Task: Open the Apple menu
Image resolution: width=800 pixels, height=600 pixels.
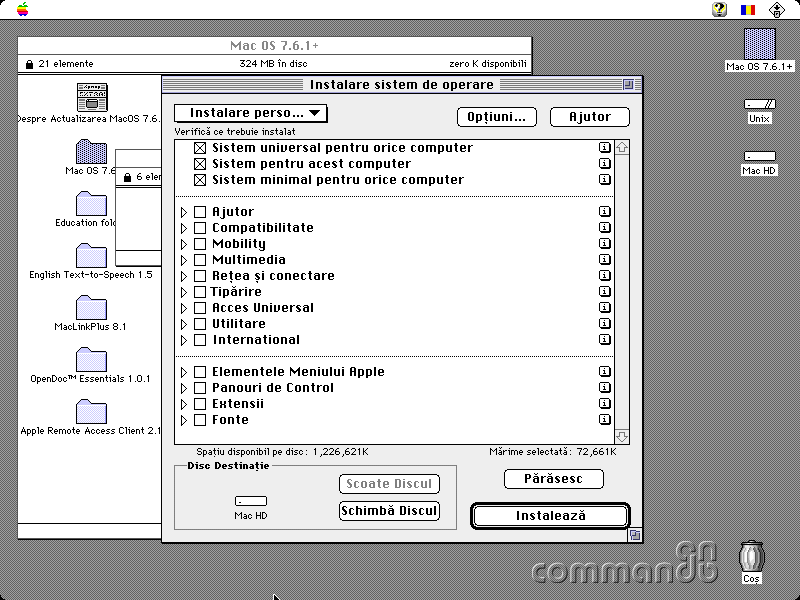Action: tap(22, 9)
